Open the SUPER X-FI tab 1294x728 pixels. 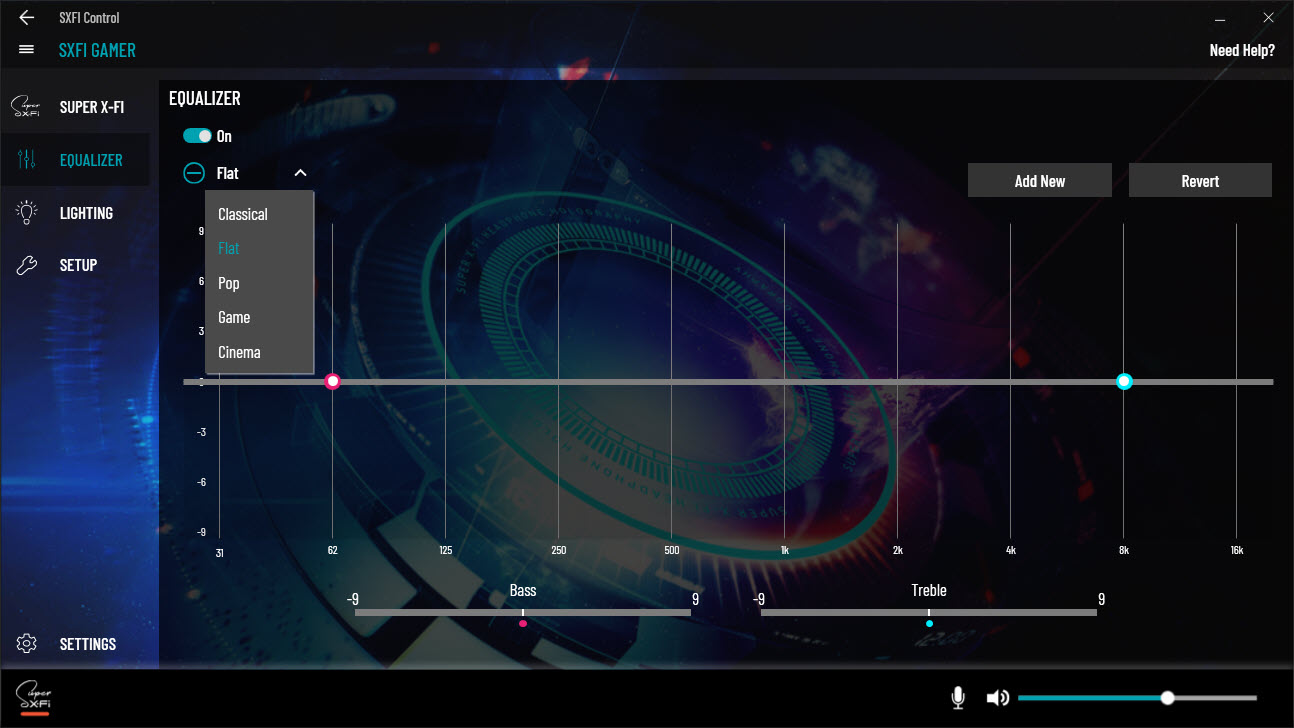point(92,107)
